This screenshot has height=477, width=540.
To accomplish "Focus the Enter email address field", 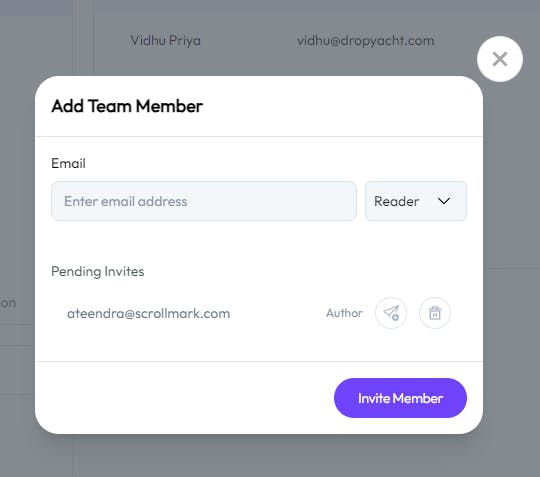I will pyautogui.click(x=204, y=201).
